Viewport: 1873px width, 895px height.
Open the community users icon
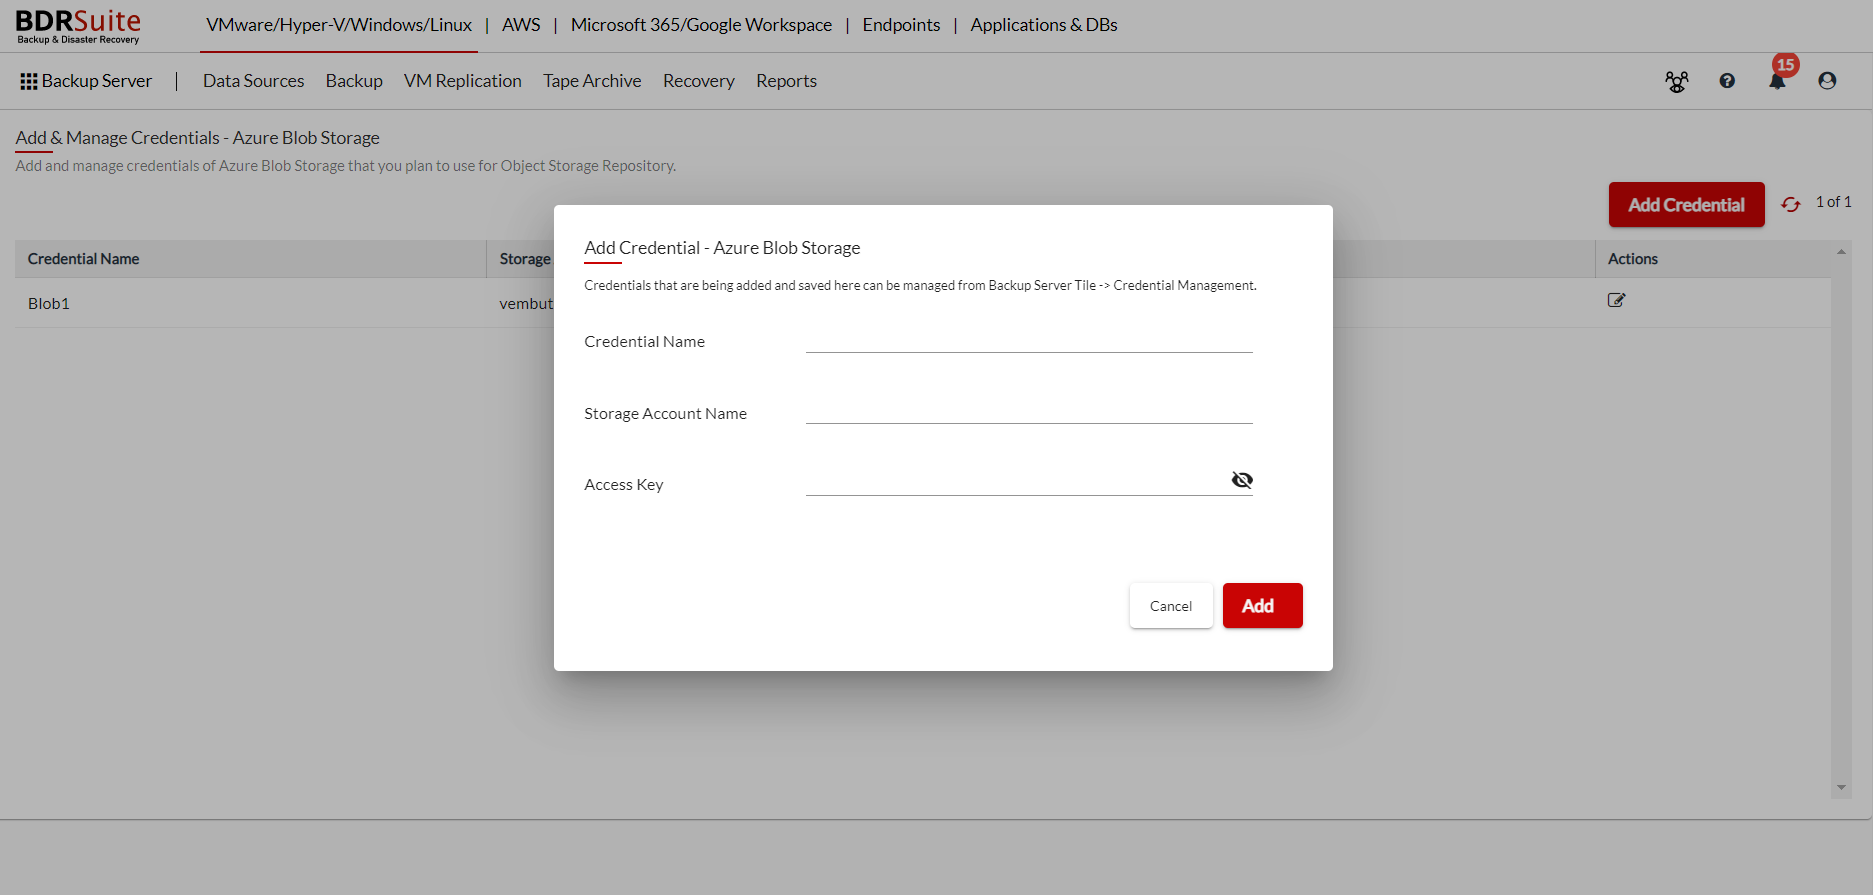(1677, 81)
